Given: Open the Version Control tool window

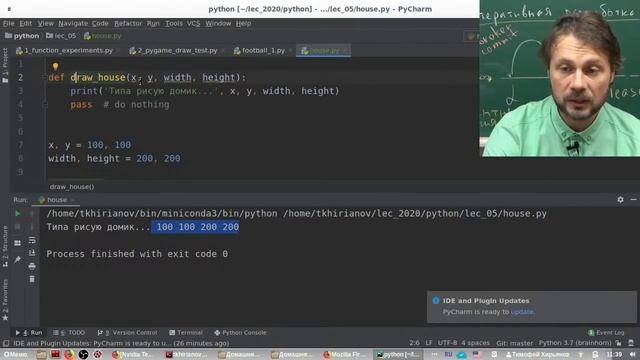Looking at the screenshot, I should [x=127, y=333].
